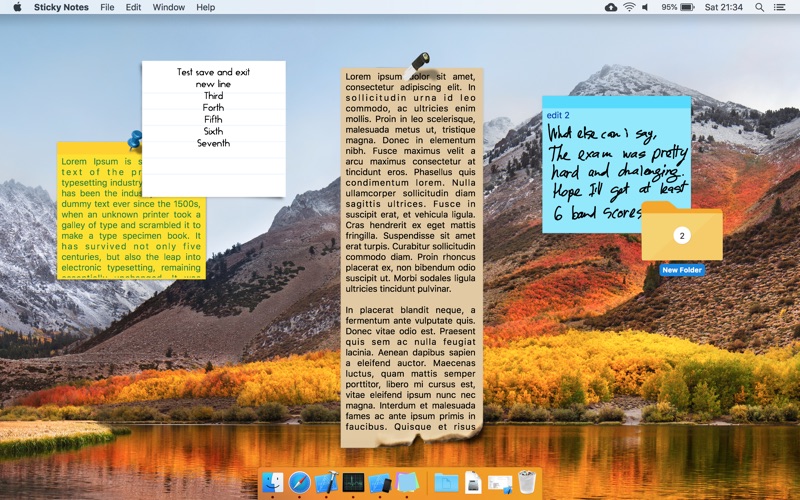Screen dimensions: 800x500
Task: Click handwritten 'The exam was pretty' line
Action: pyautogui.click(x=618, y=153)
